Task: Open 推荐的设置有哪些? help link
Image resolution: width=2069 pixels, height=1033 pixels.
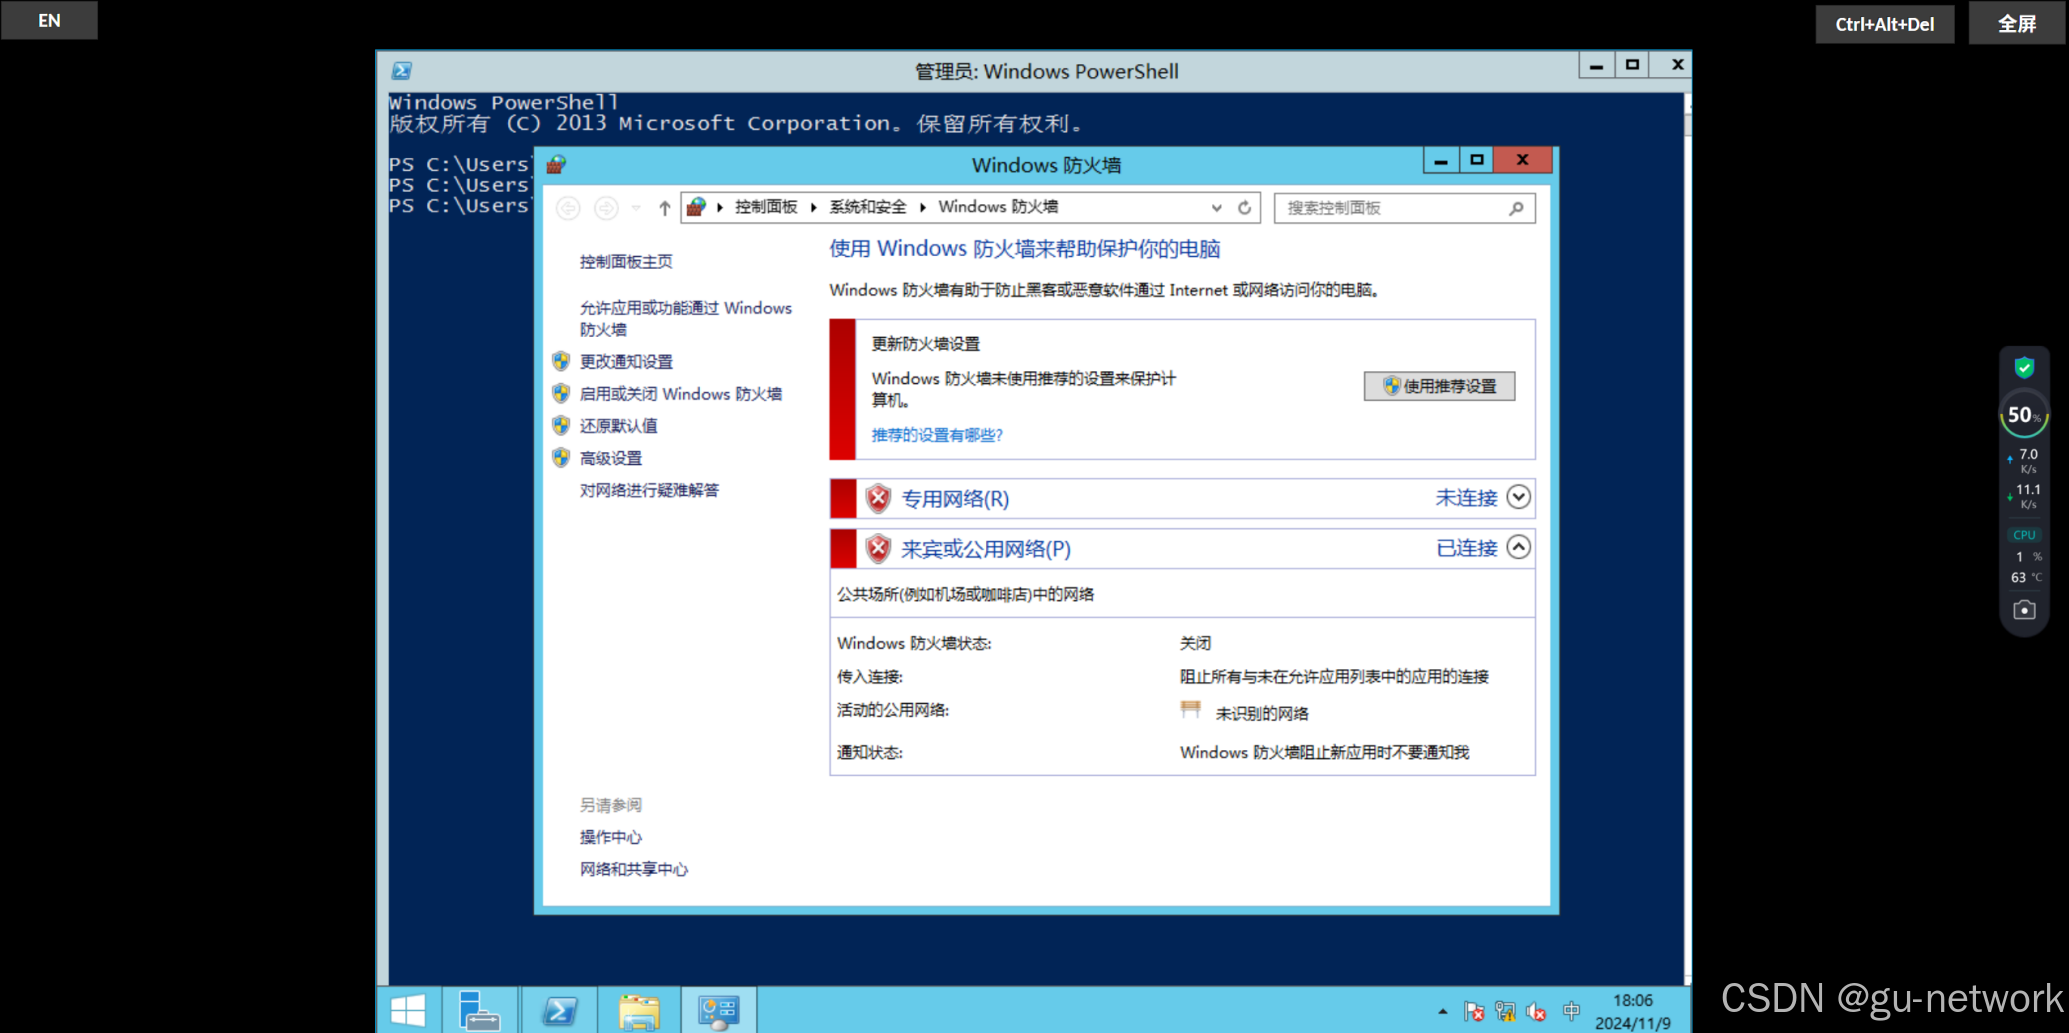Action: (937, 435)
